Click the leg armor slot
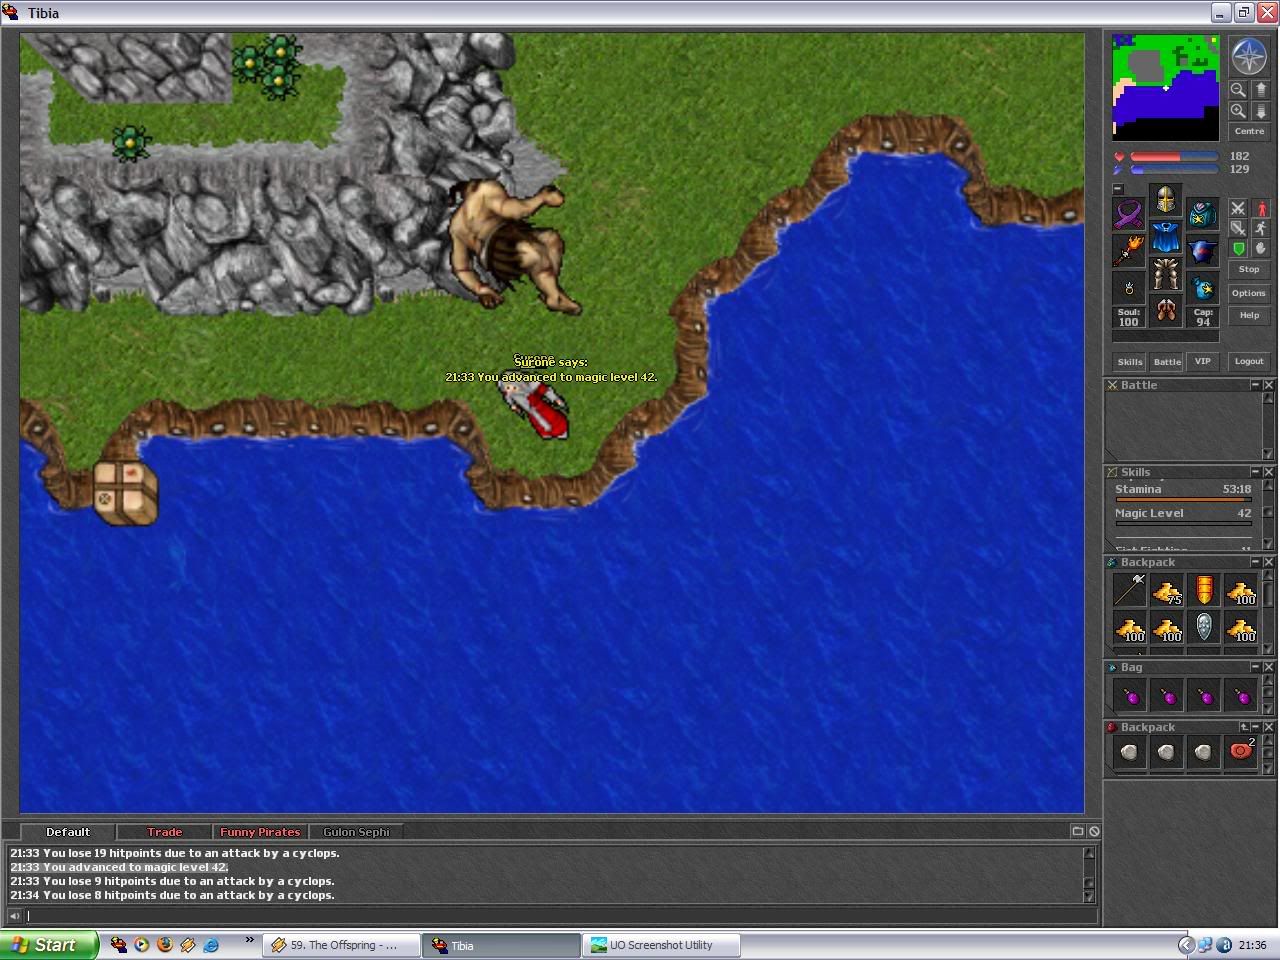This screenshot has height=960, width=1280. (1165, 273)
